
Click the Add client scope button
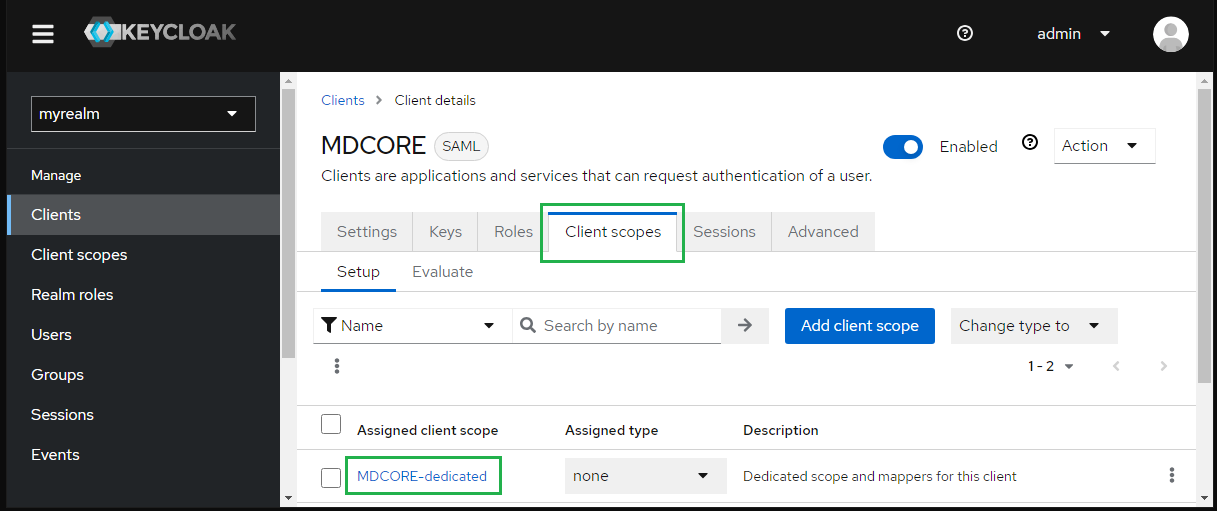[x=860, y=326]
